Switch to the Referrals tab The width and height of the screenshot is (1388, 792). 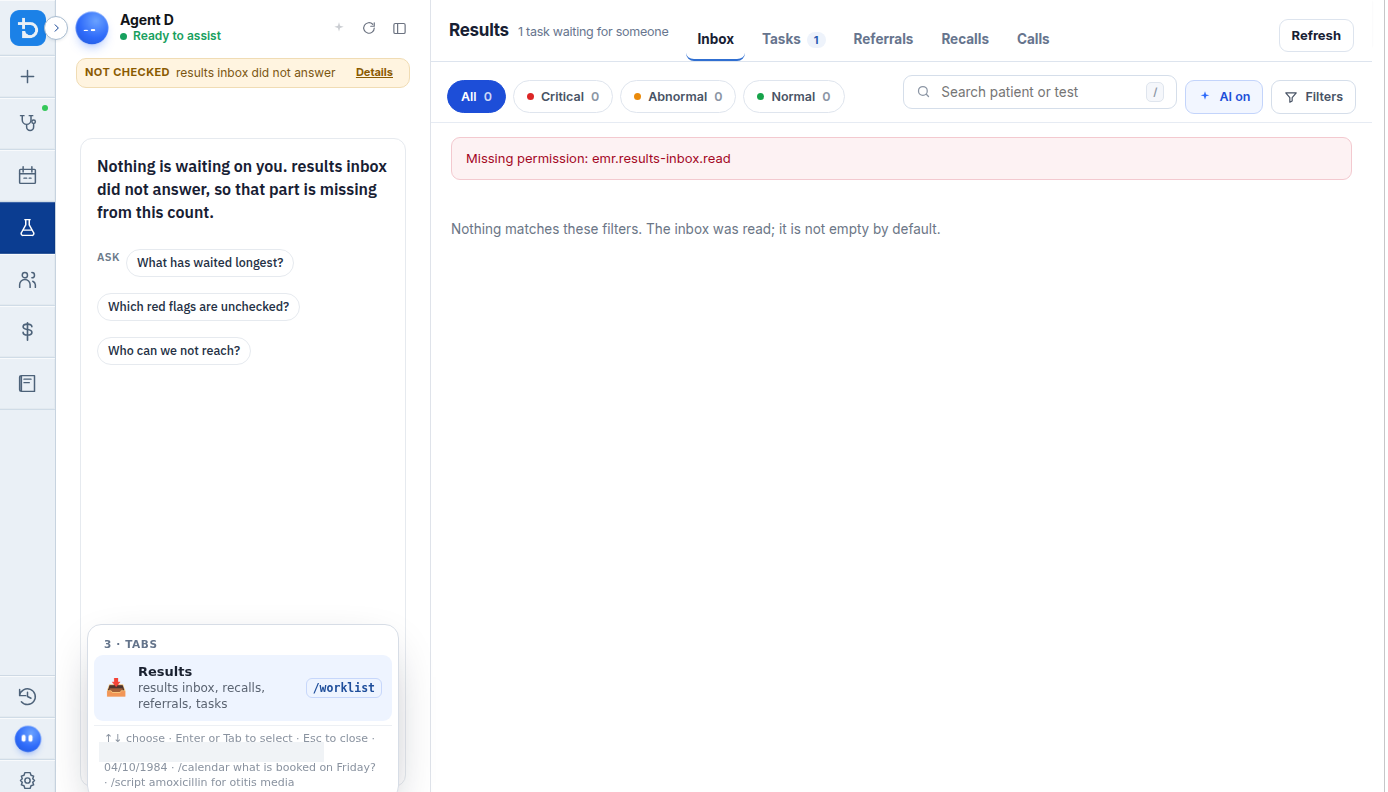click(x=883, y=39)
